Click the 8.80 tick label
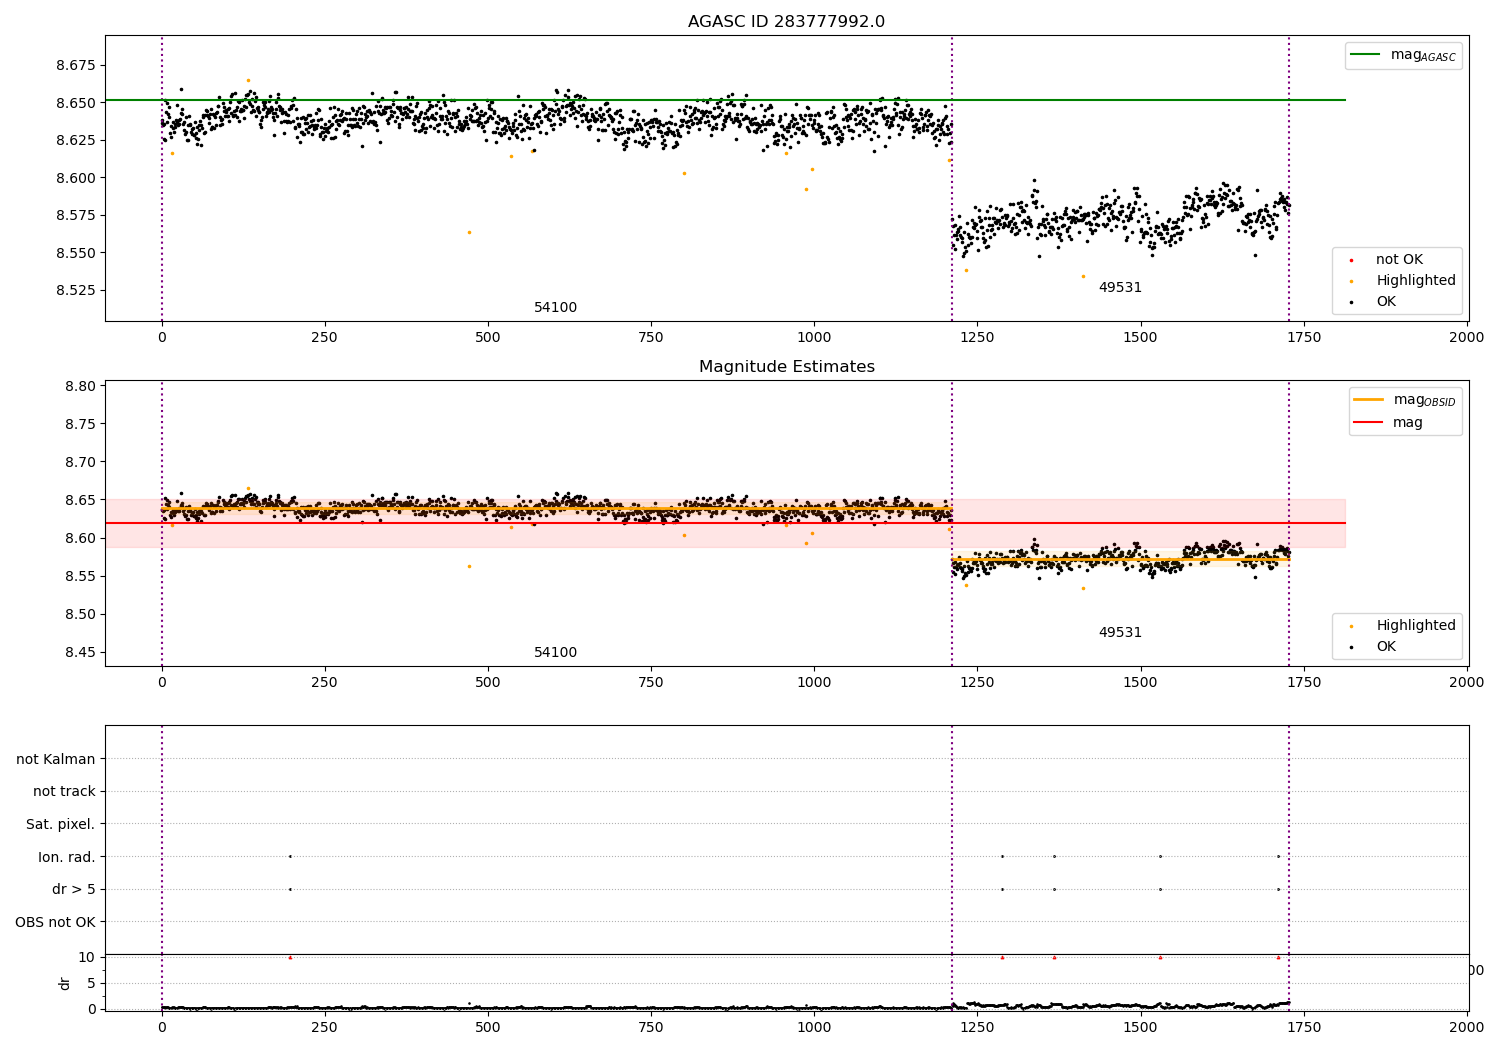Viewport: 1500px width, 1050px height. tap(80, 386)
